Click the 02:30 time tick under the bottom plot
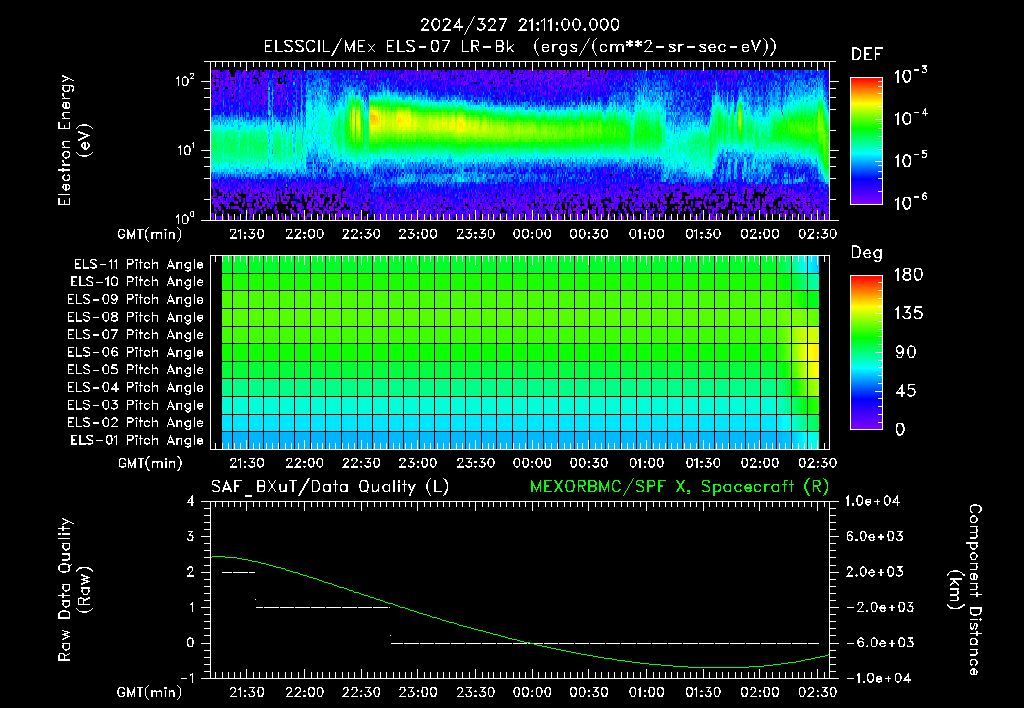The image size is (1024, 708). (x=818, y=692)
